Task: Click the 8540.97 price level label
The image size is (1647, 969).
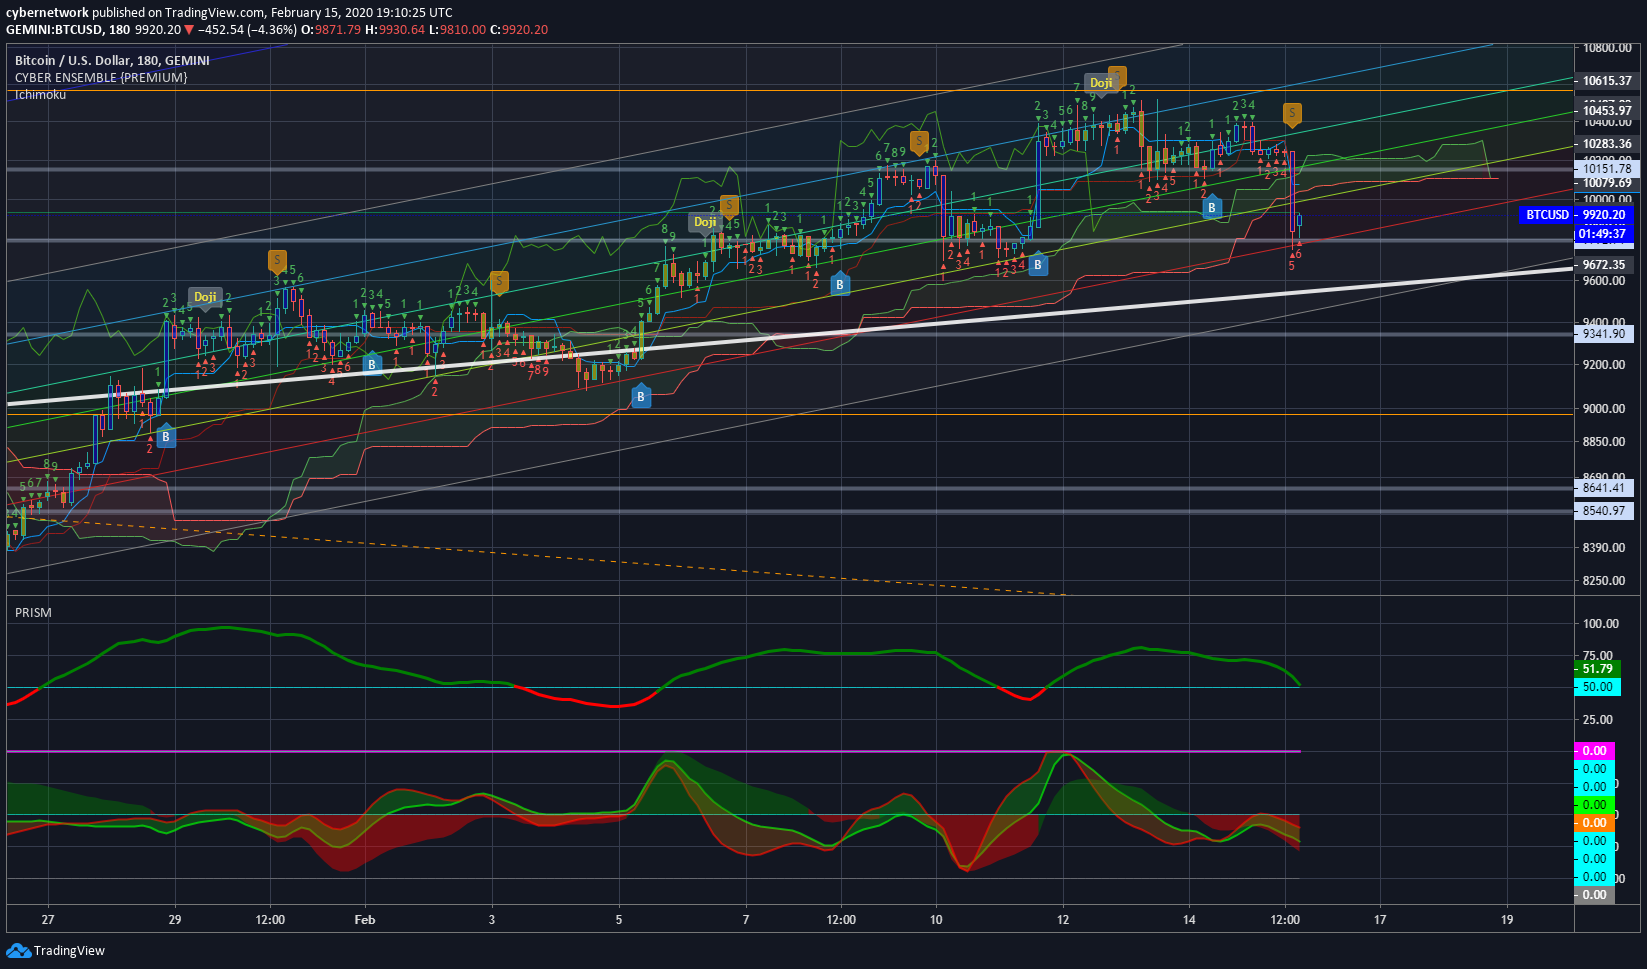Action: click(x=1604, y=511)
